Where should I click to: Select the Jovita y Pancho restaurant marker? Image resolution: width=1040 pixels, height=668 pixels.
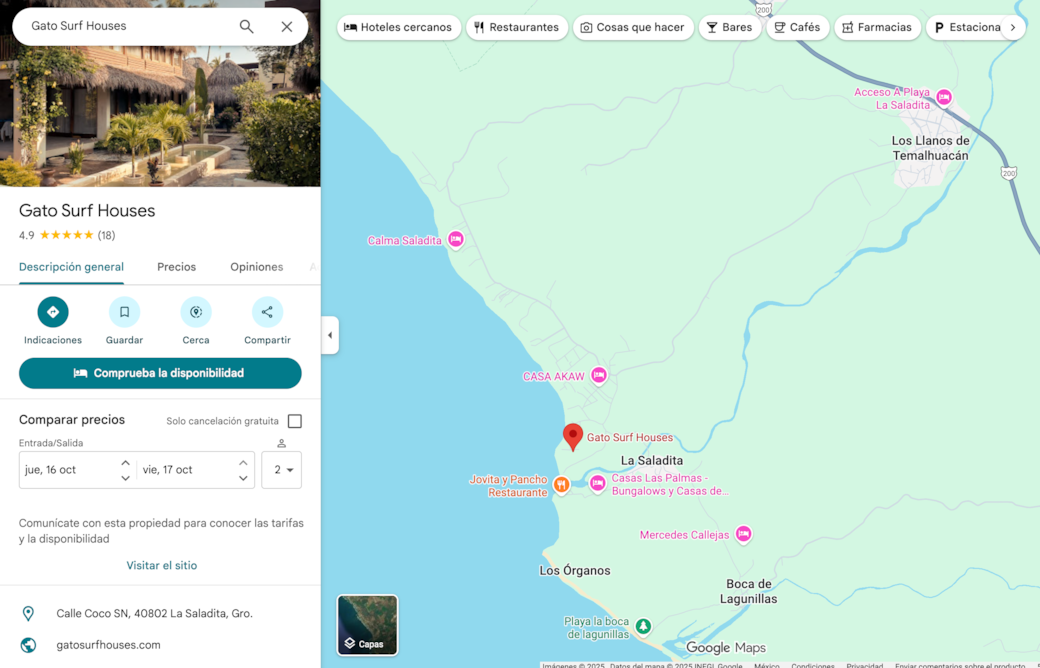tap(562, 485)
